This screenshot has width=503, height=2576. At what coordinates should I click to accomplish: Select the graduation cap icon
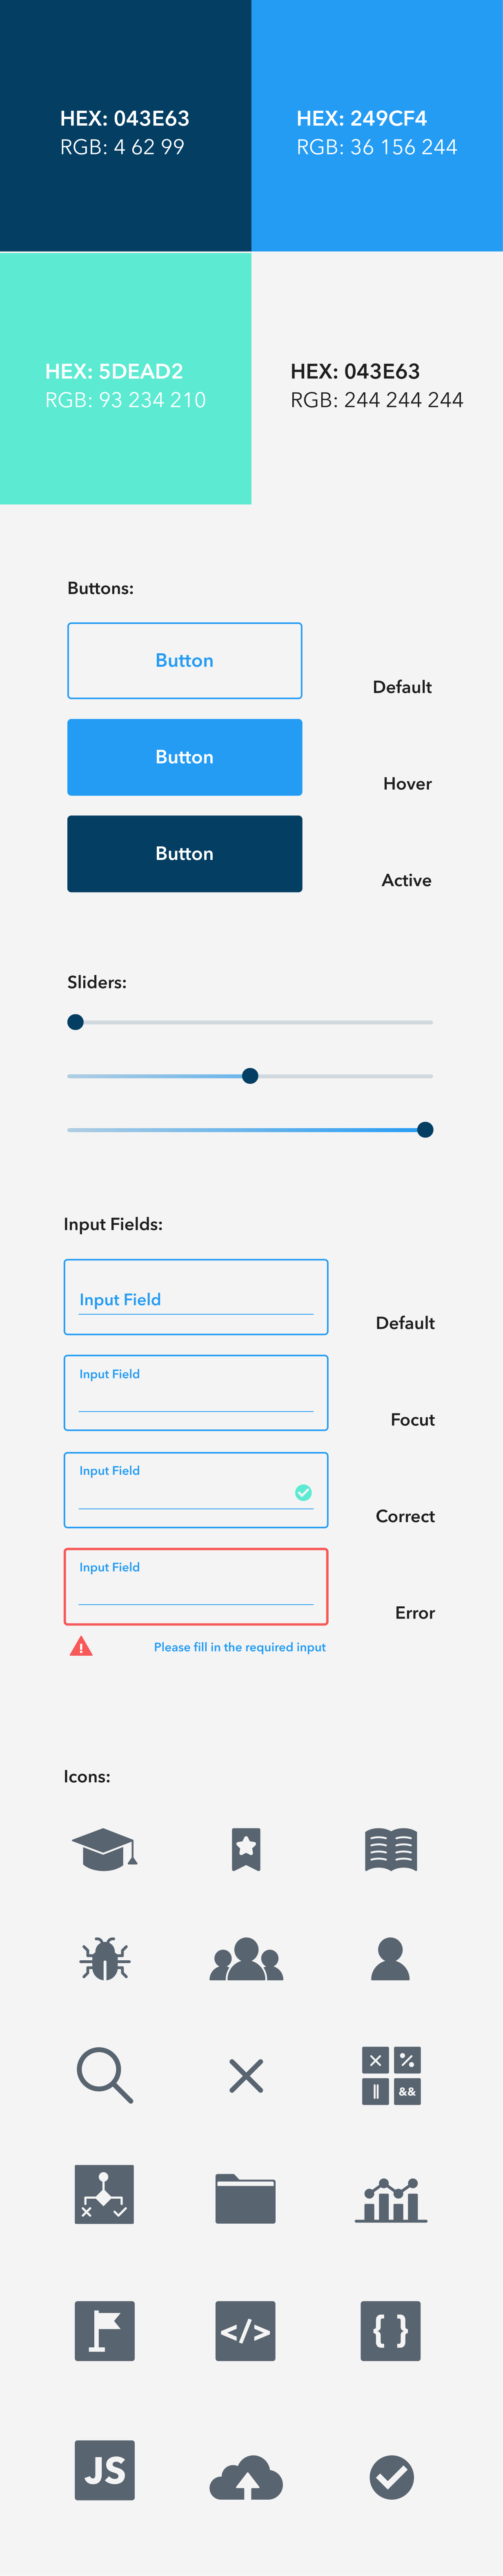(x=105, y=1849)
